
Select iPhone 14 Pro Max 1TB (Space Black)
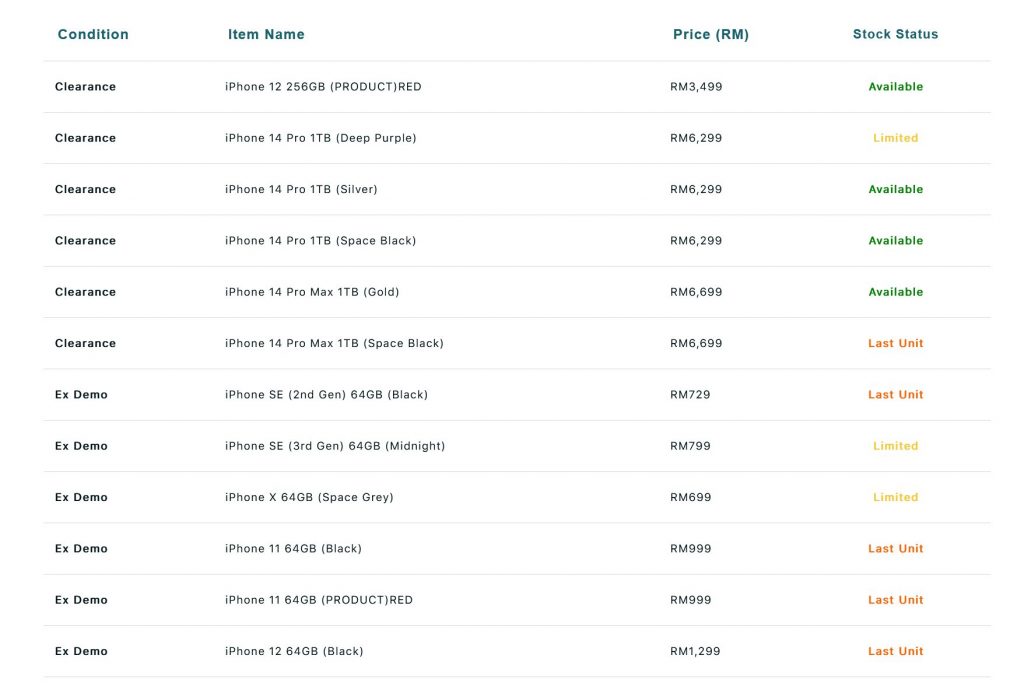[334, 343]
